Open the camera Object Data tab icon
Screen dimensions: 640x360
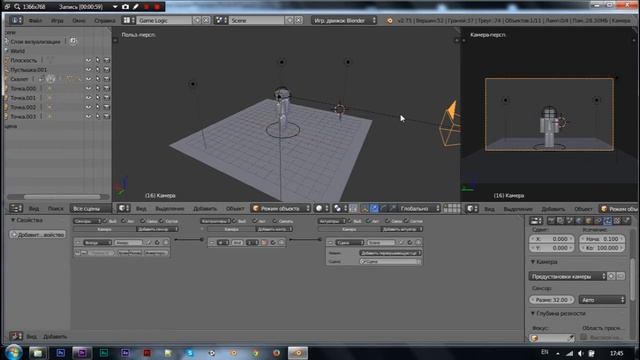point(608,221)
